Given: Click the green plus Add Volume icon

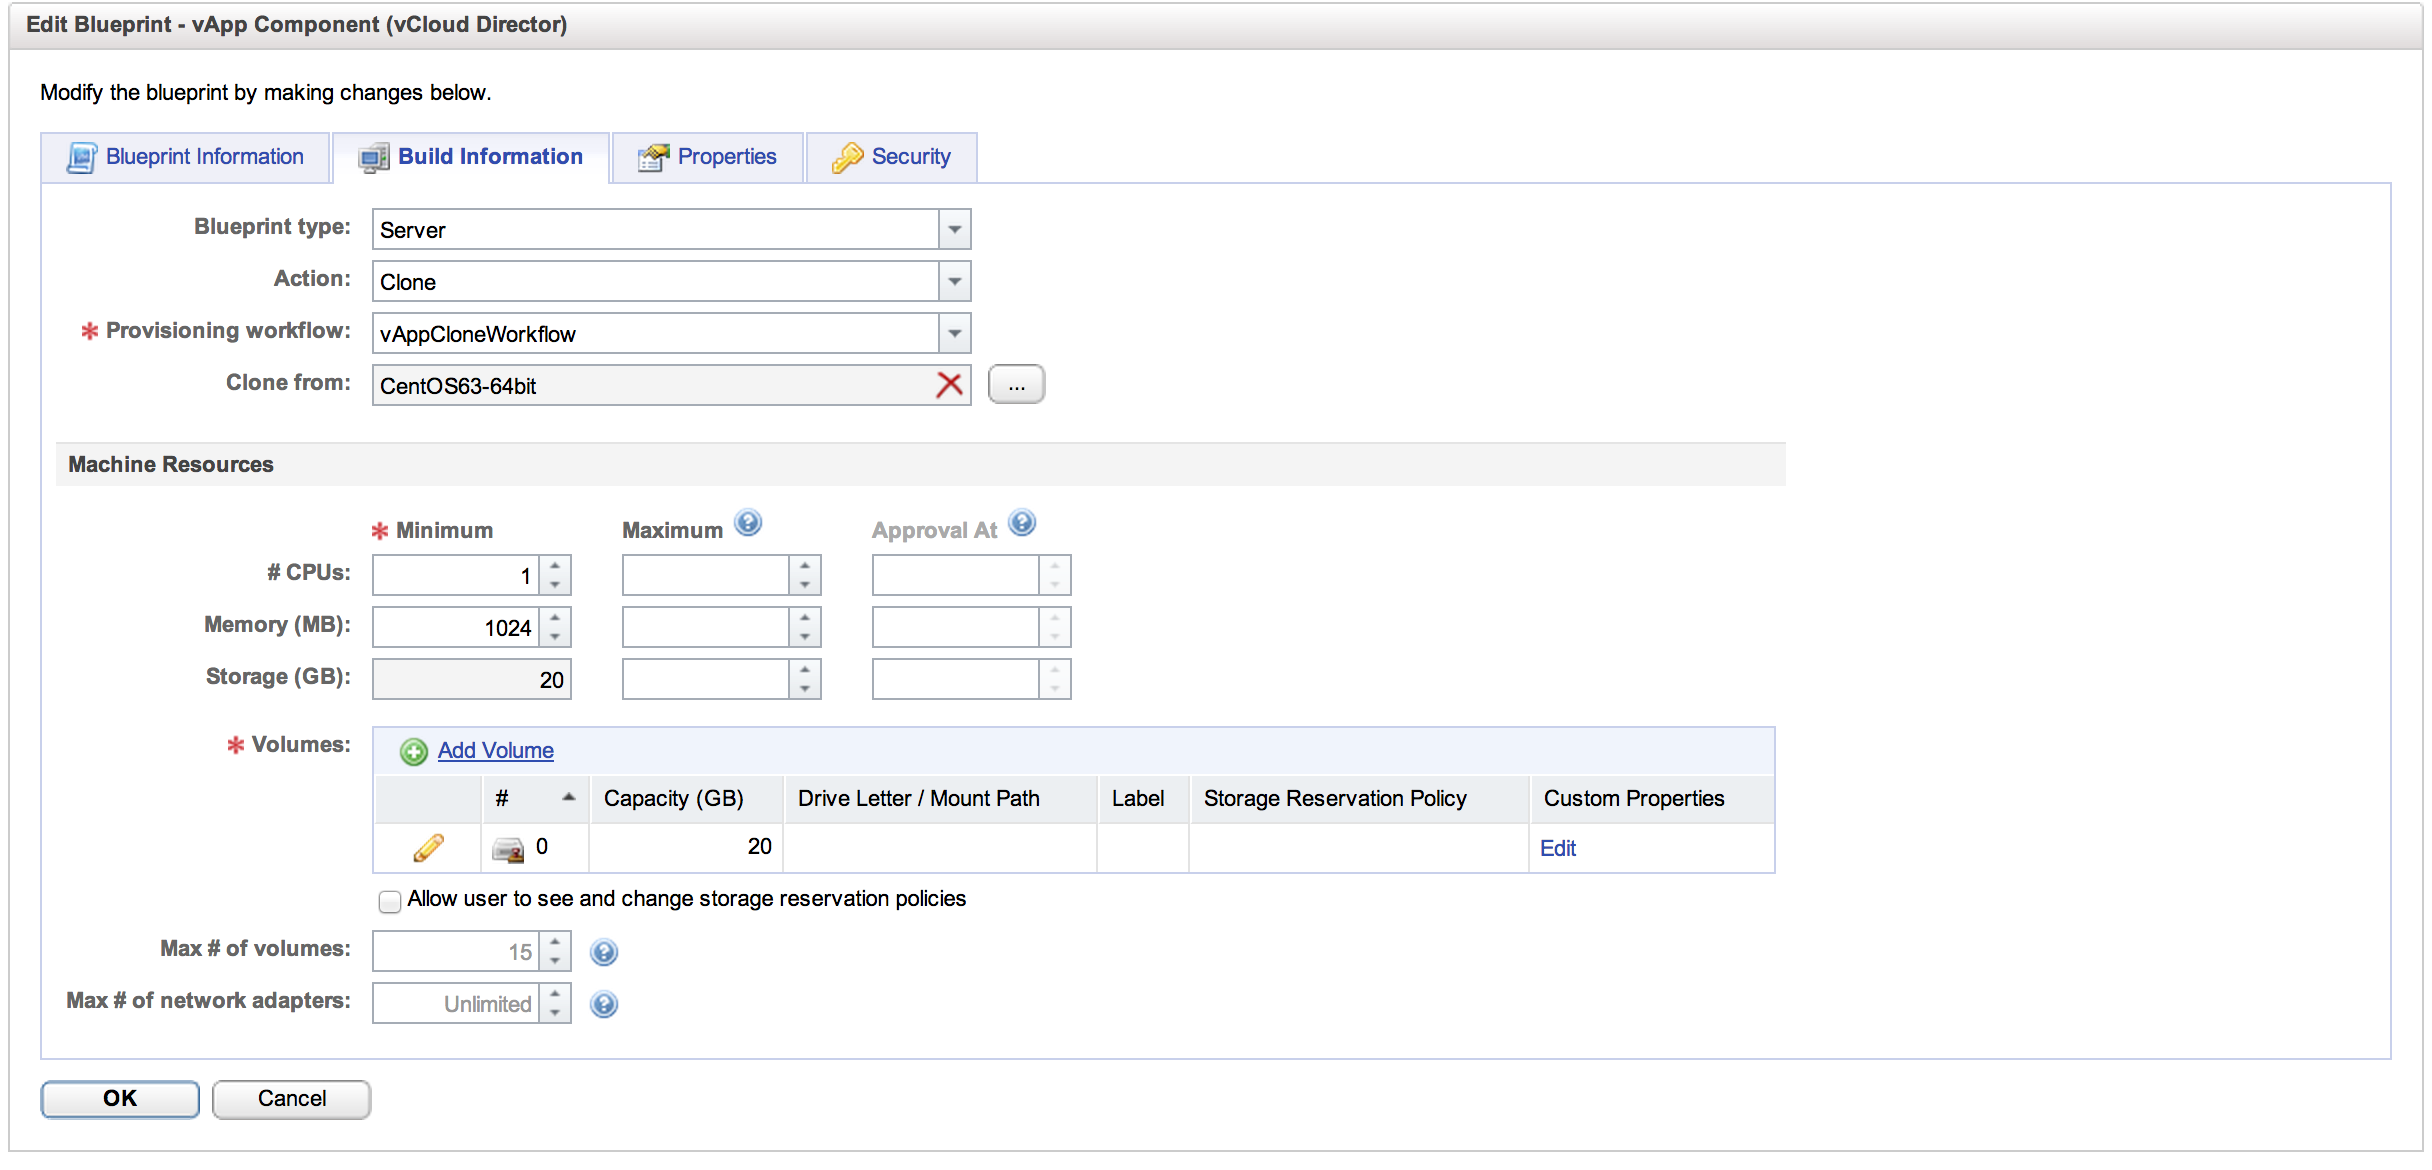Looking at the screenshot, I should coord(413,751).
